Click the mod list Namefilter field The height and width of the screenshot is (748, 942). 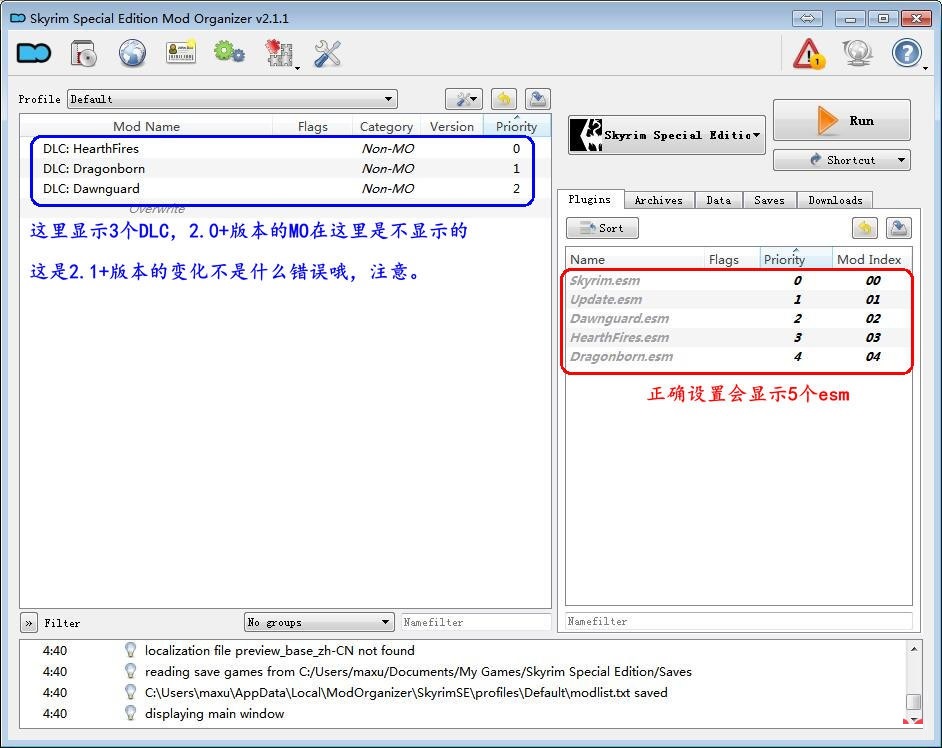tap(476, 622)
